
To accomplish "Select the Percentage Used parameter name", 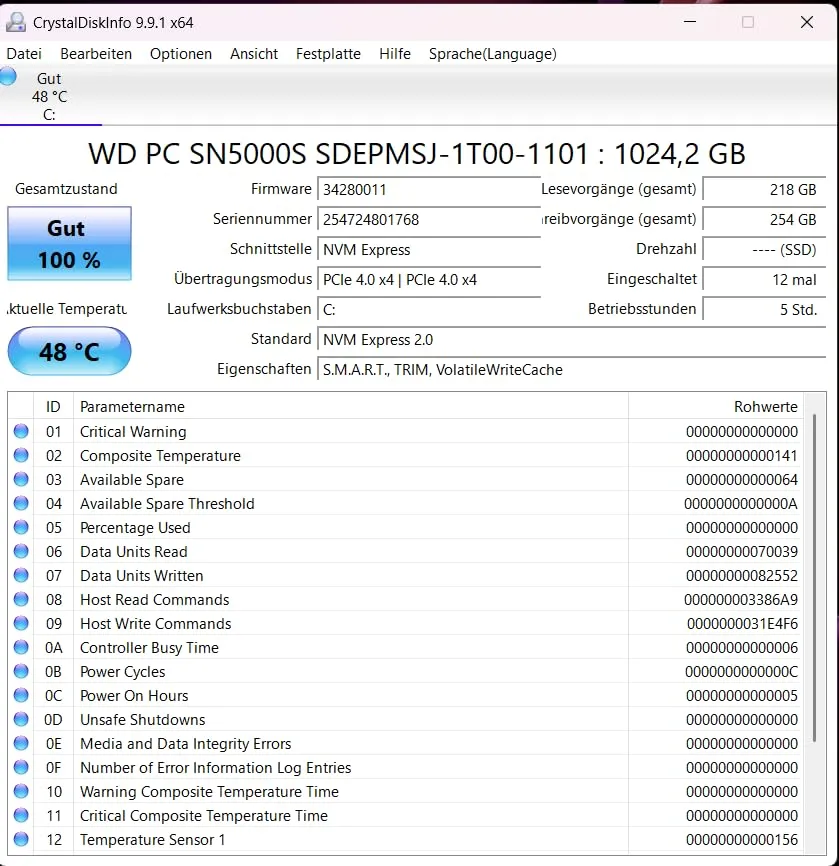I will point(135,527).
